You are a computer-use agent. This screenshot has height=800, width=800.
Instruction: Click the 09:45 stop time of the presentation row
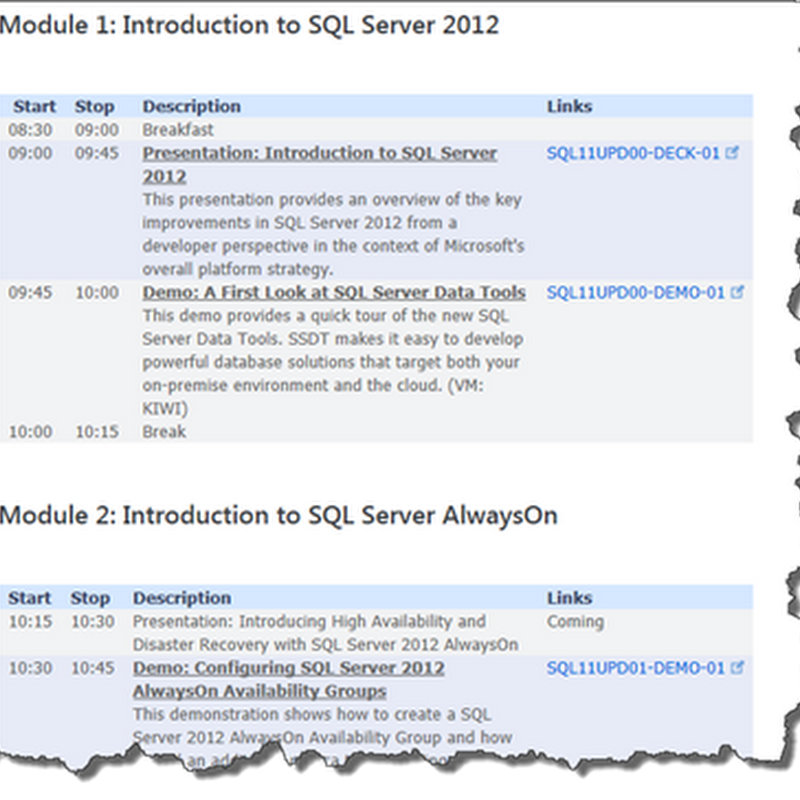[x=97, y=153]
